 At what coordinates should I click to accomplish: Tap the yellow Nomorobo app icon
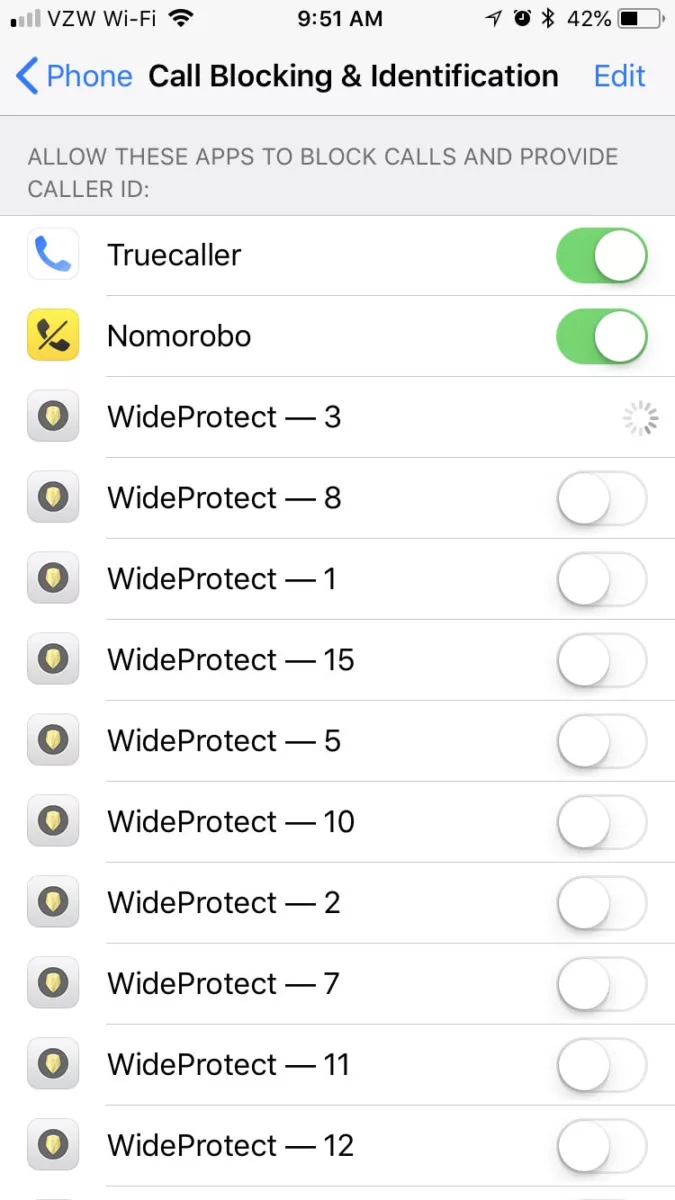pos(52,337)
